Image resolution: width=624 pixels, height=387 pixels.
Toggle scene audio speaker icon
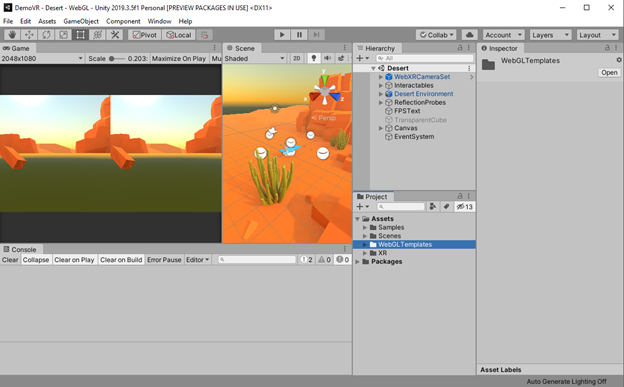[x=328, y=58]
